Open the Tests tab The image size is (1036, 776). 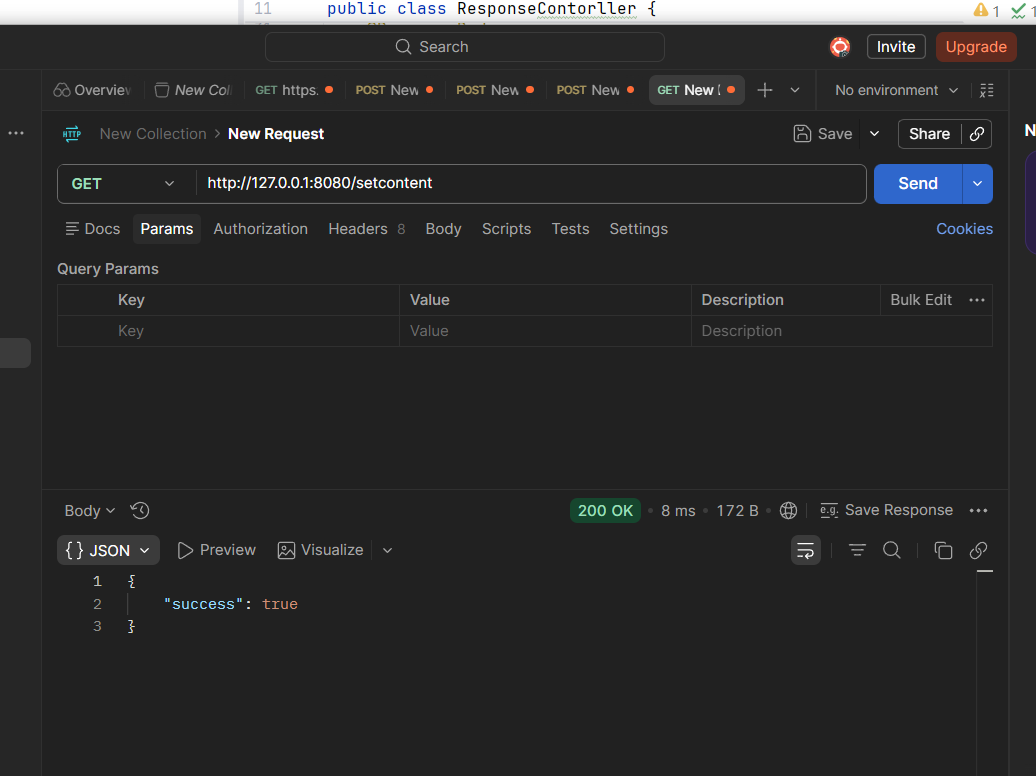570,229
